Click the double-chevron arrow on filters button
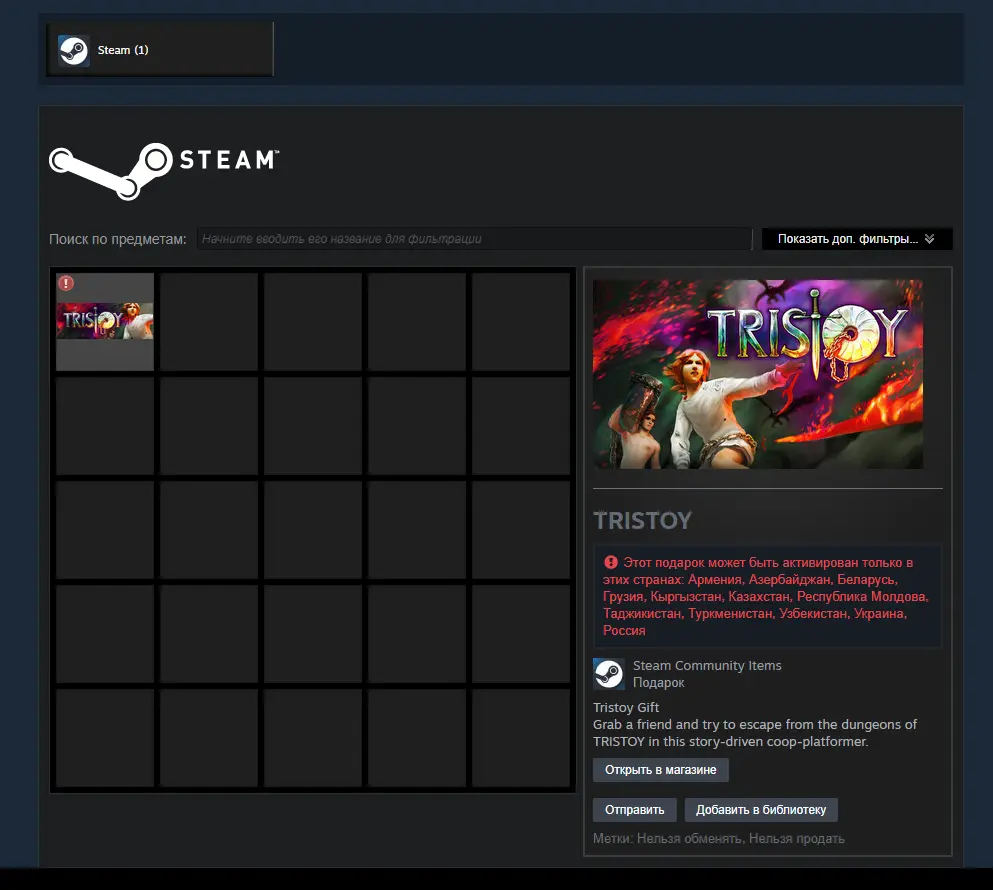Screen dimensions: 993x890 [x=929, y=239]
